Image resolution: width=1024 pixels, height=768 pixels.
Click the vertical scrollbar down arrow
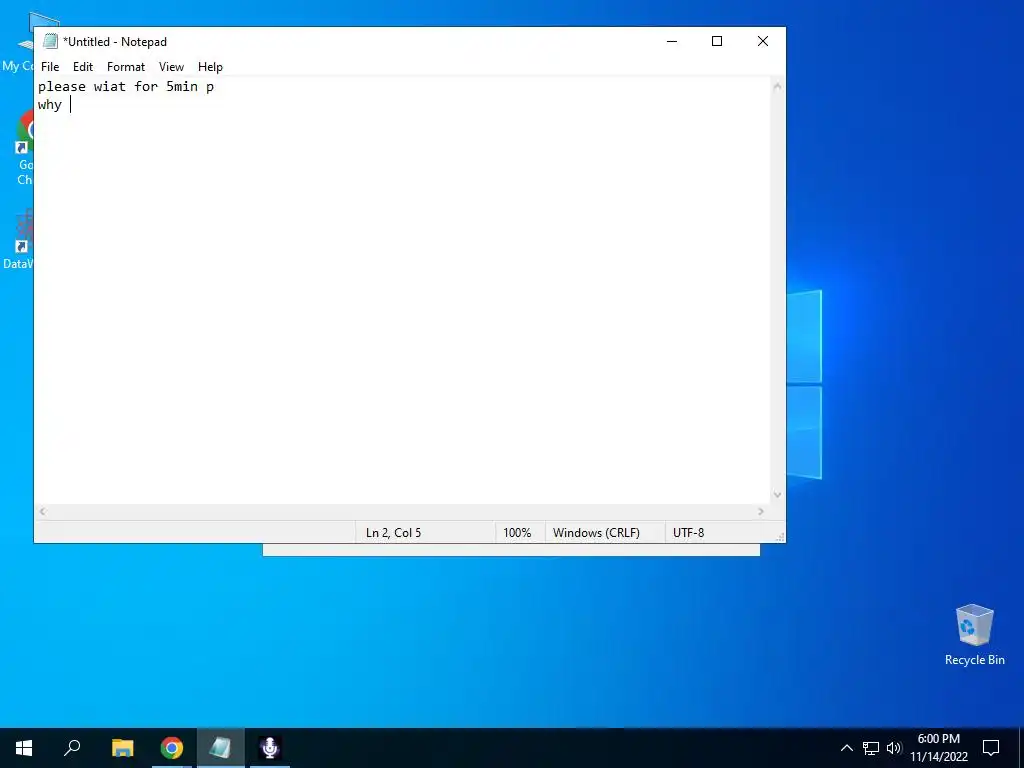point(777,495)
